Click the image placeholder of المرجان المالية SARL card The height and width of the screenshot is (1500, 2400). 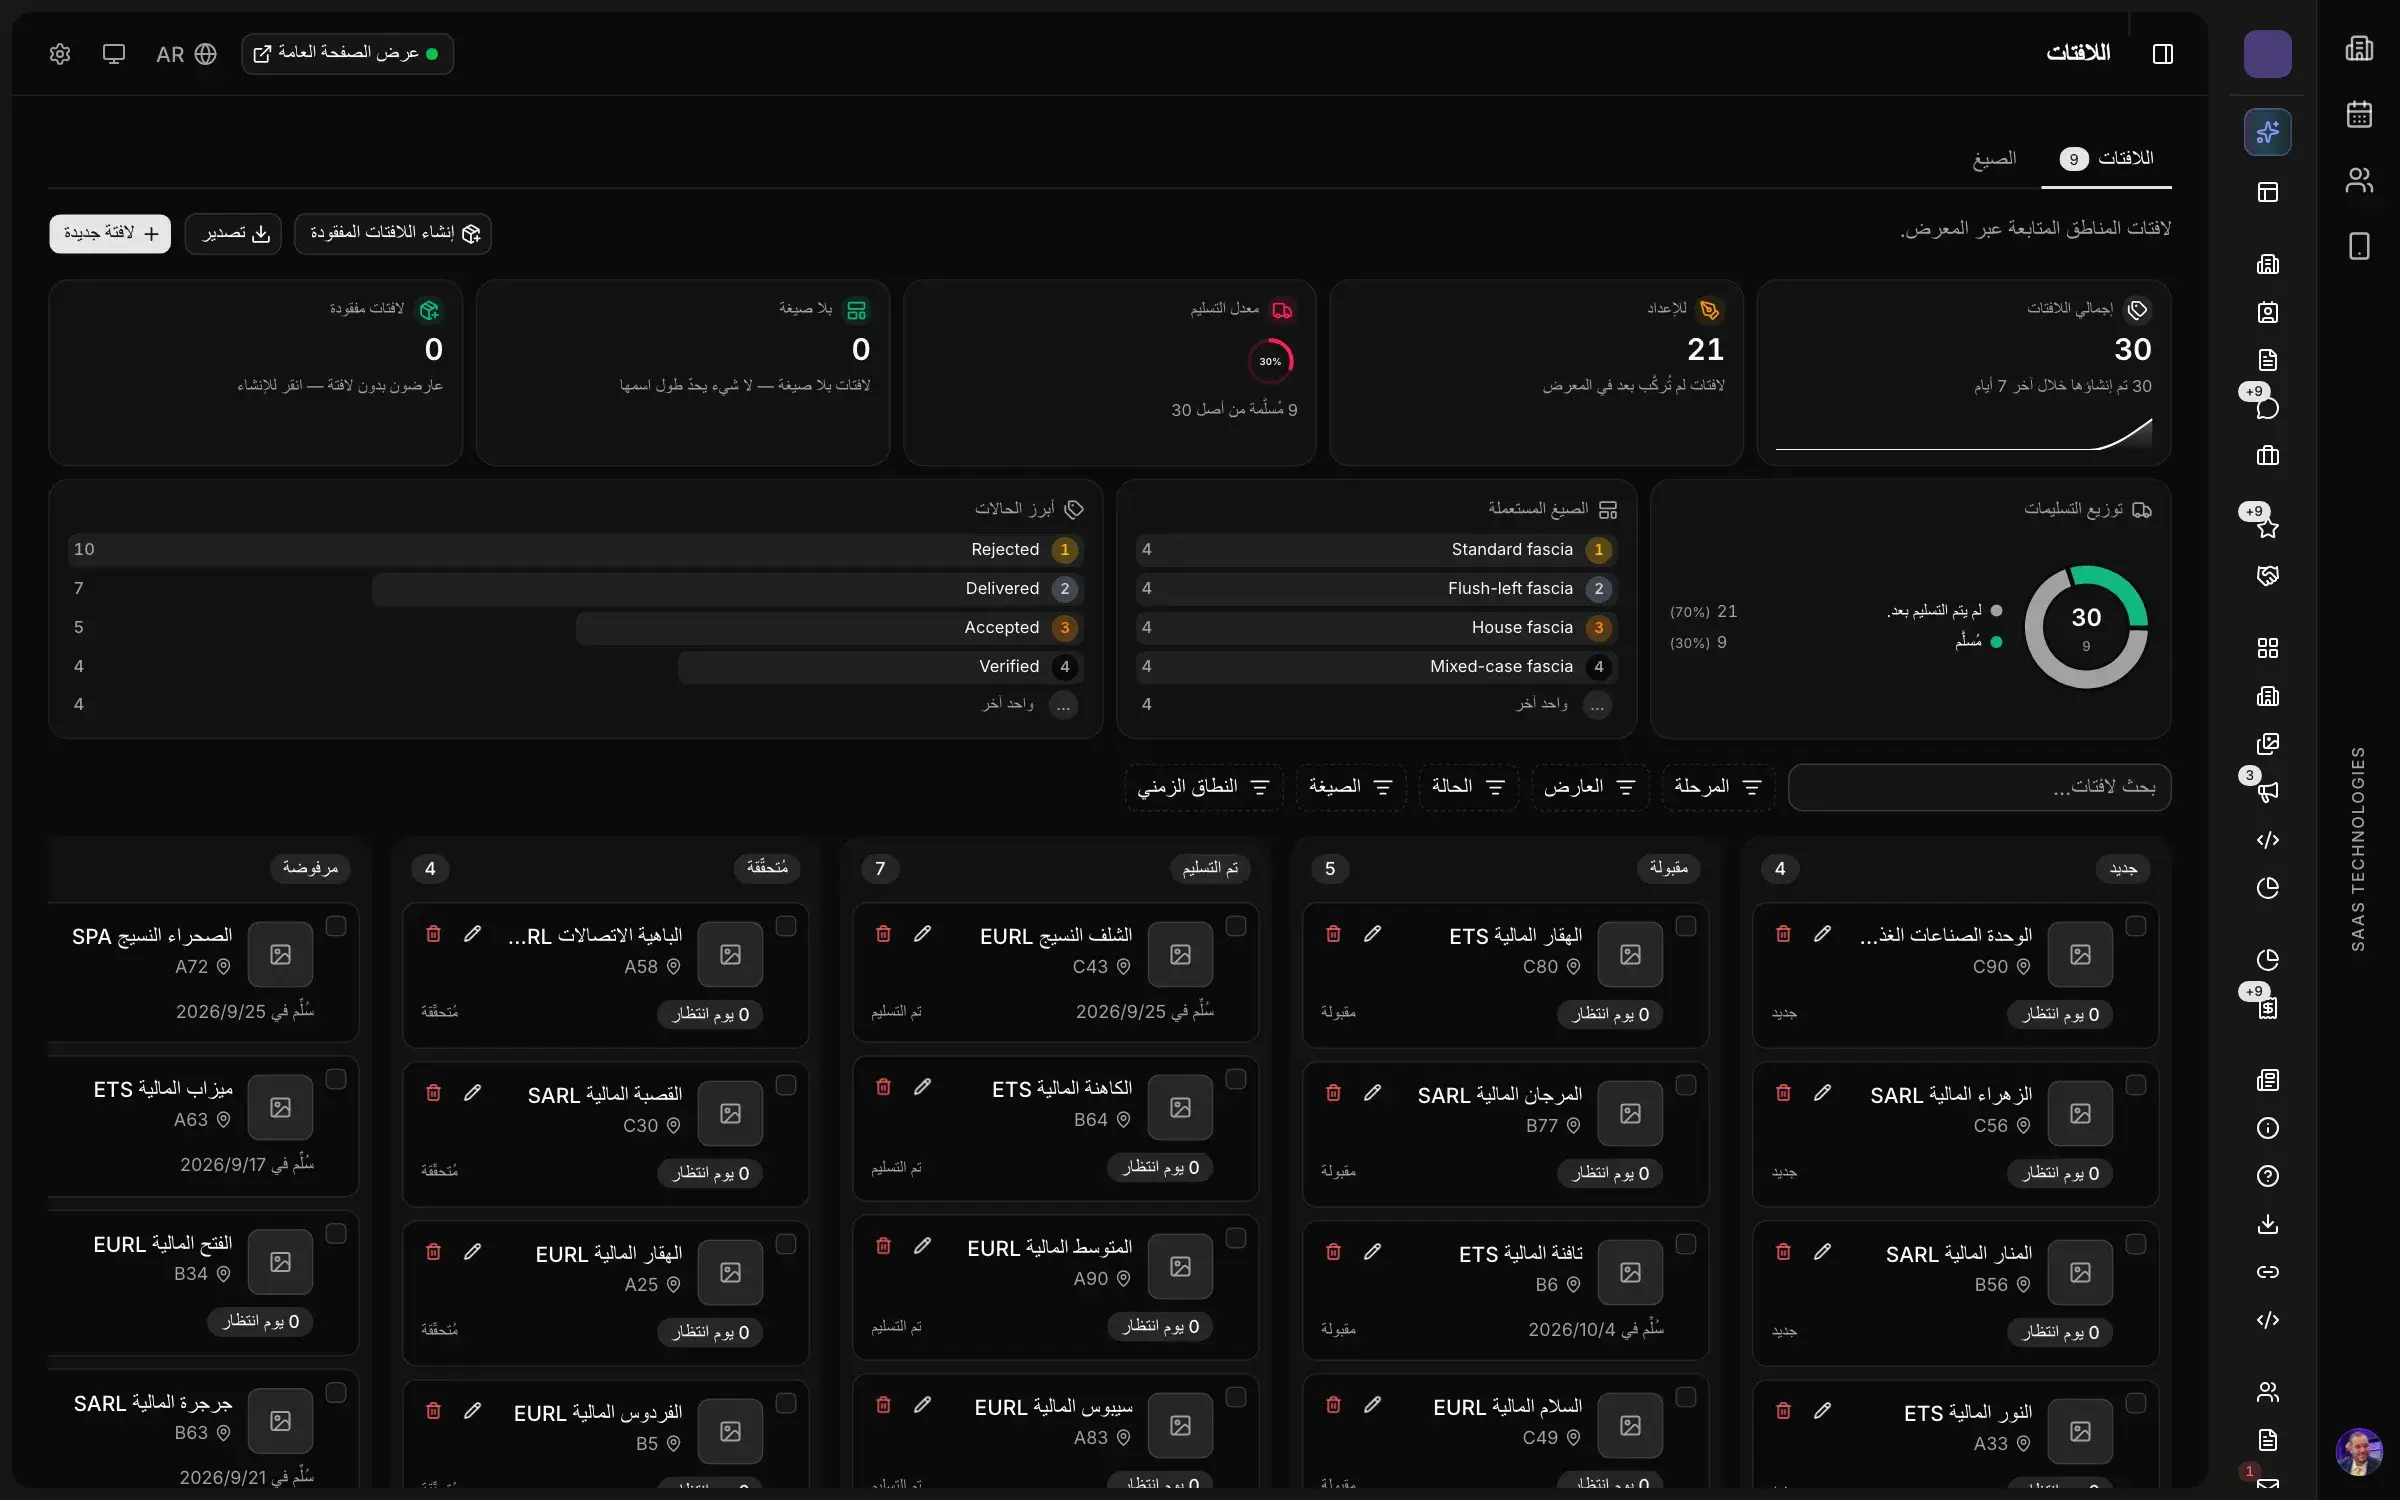coord(1630,1113)
